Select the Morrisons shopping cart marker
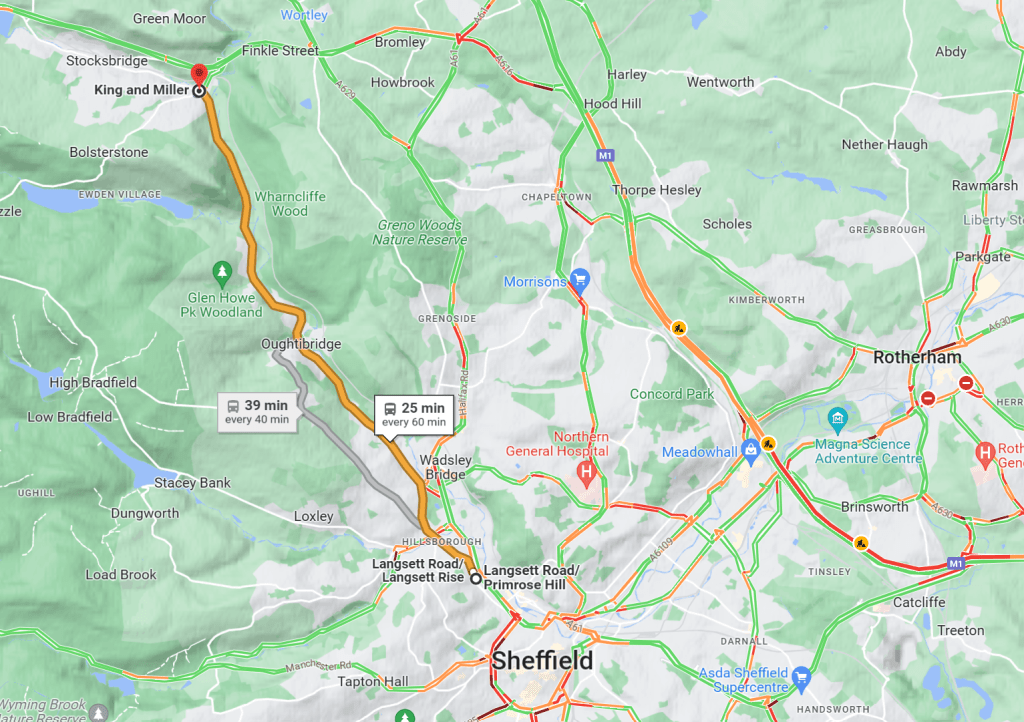This screenshot has height=722, width=1024. (580, 280)
